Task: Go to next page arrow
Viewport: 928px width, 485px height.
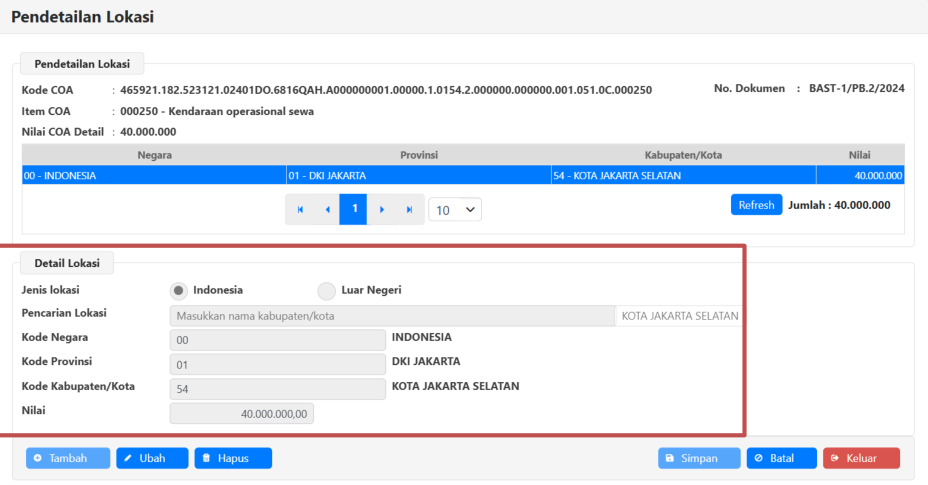Action: tap(381, 210)
